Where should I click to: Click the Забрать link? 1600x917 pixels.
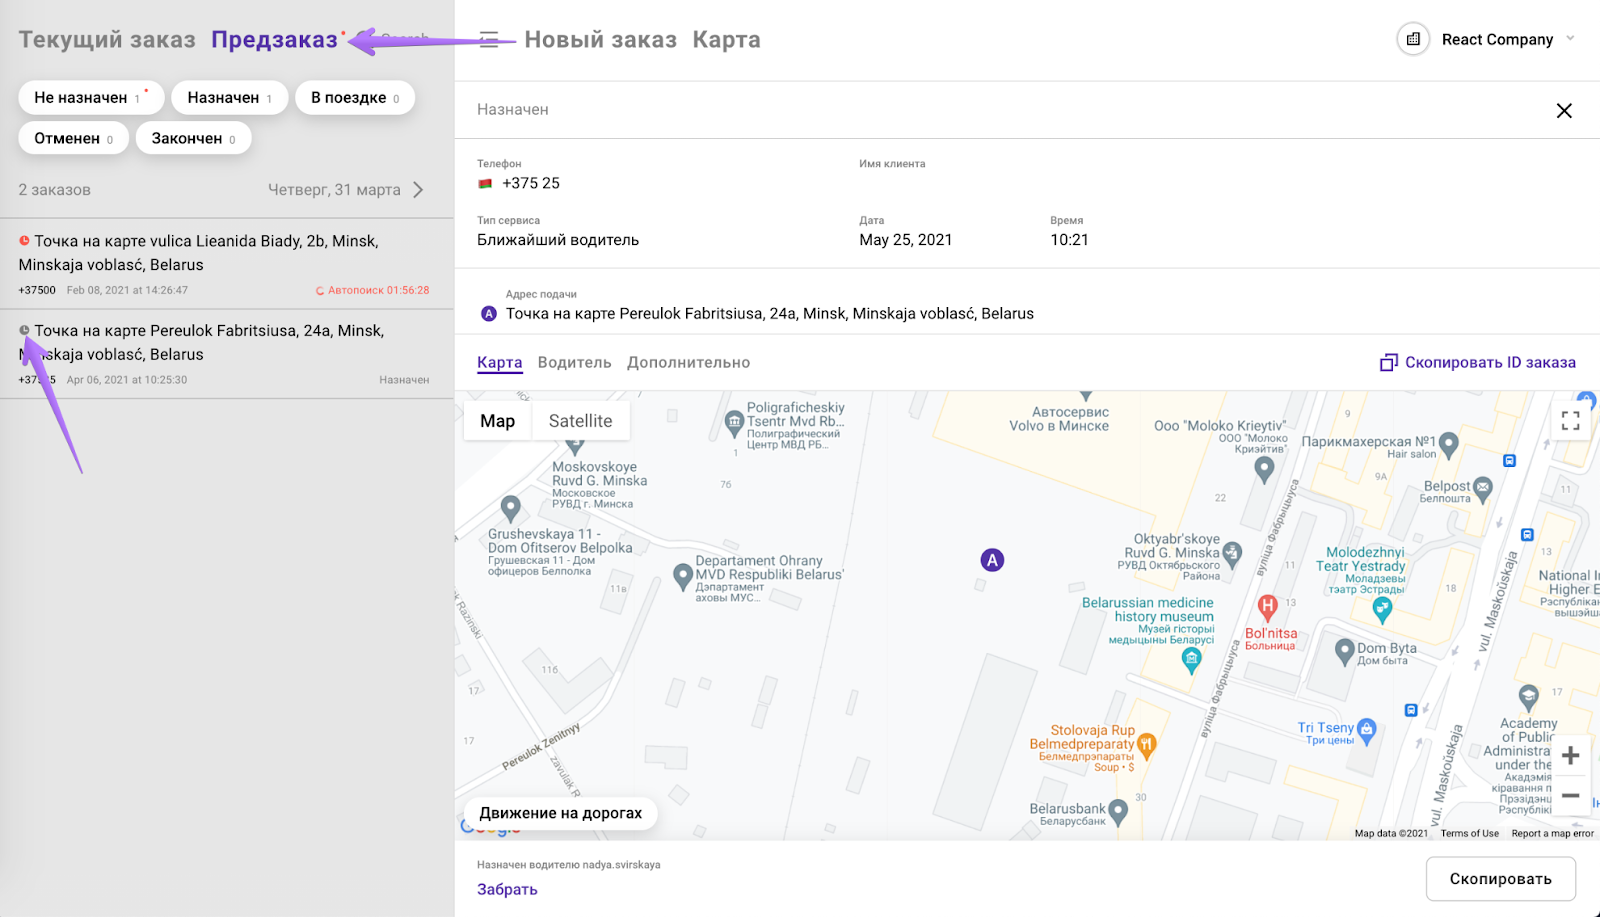[507, 889]
